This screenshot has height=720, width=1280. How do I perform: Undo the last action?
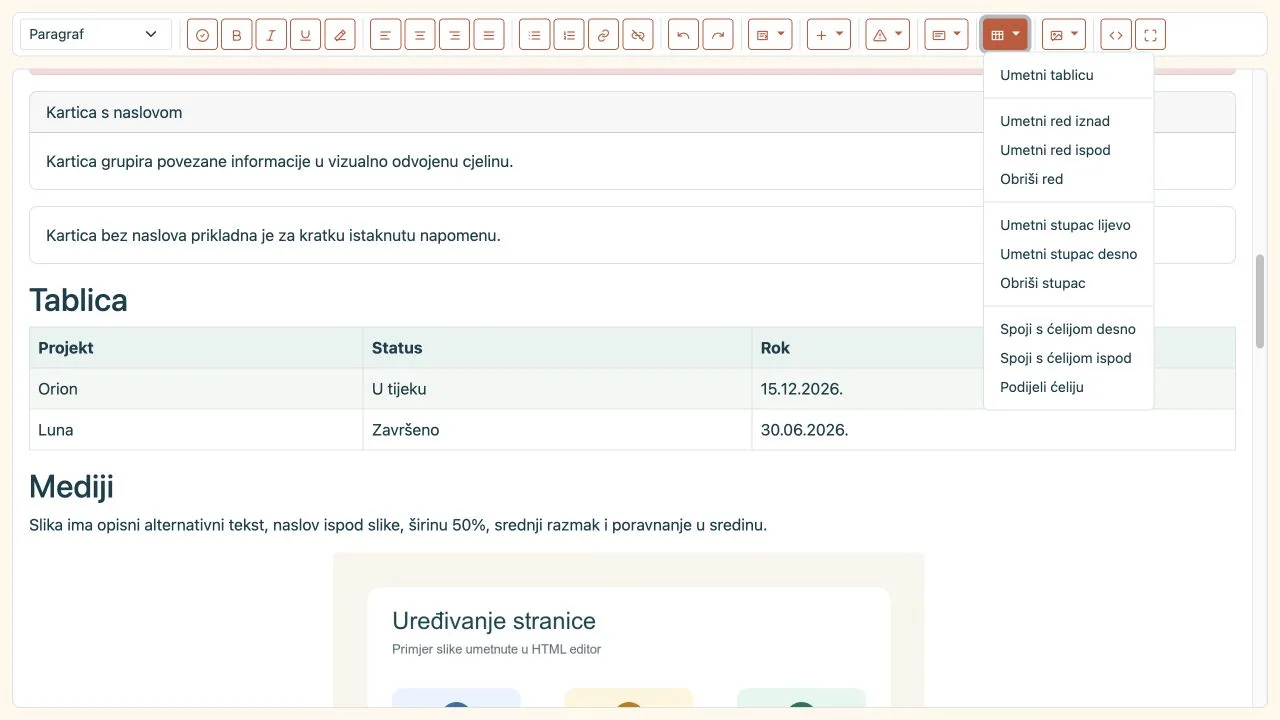click(684, 35)
